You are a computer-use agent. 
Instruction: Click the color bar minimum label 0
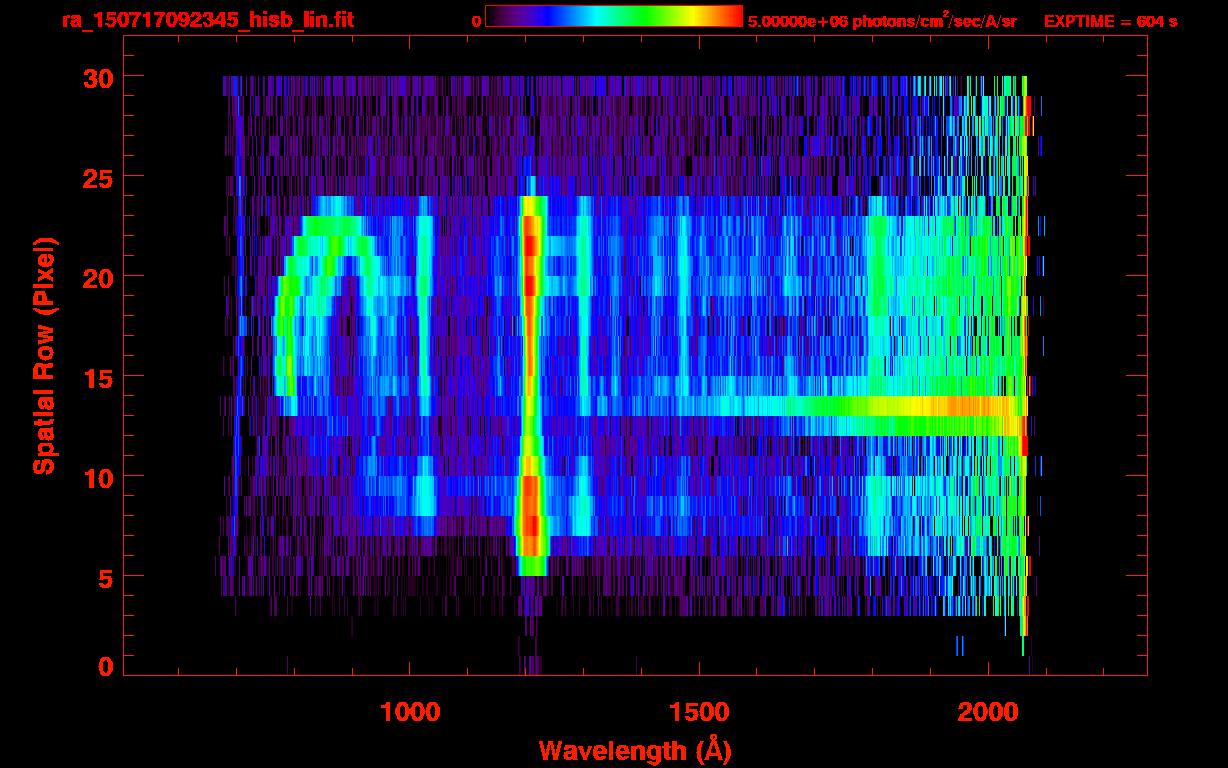[x=476, y=21]
